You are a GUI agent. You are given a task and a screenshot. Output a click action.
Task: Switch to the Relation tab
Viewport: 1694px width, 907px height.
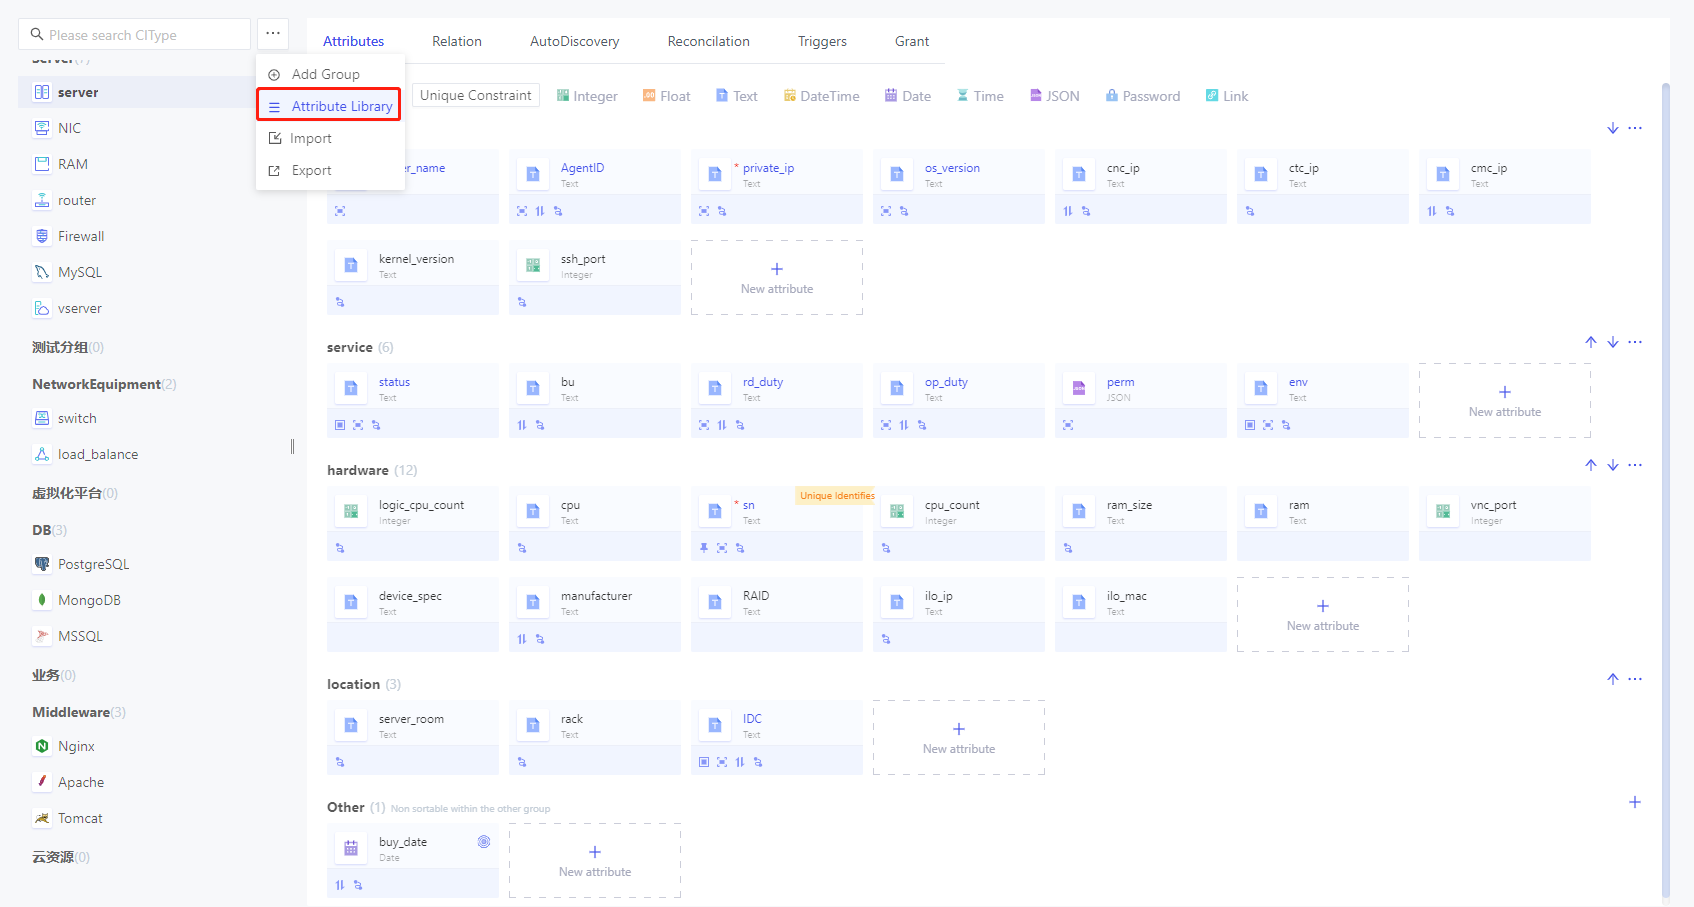[x=457, y=41]
